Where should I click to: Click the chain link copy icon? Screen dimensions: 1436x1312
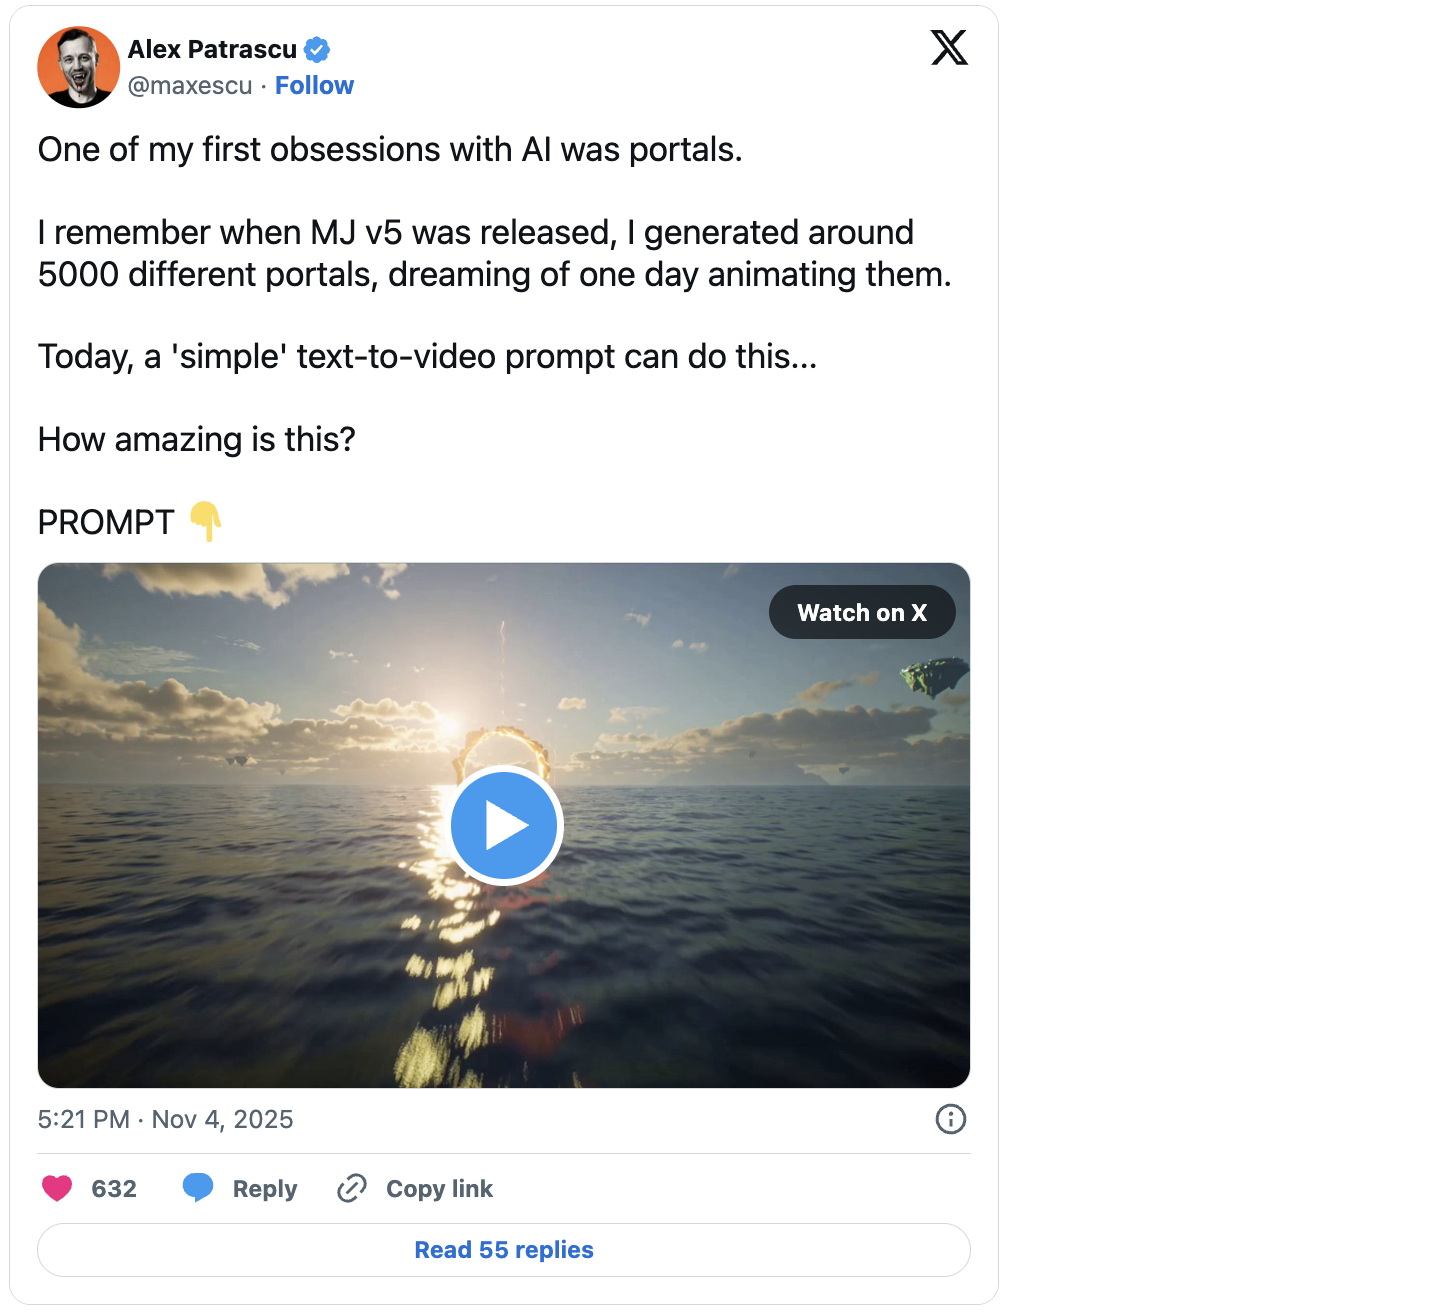click(352, 1188)
